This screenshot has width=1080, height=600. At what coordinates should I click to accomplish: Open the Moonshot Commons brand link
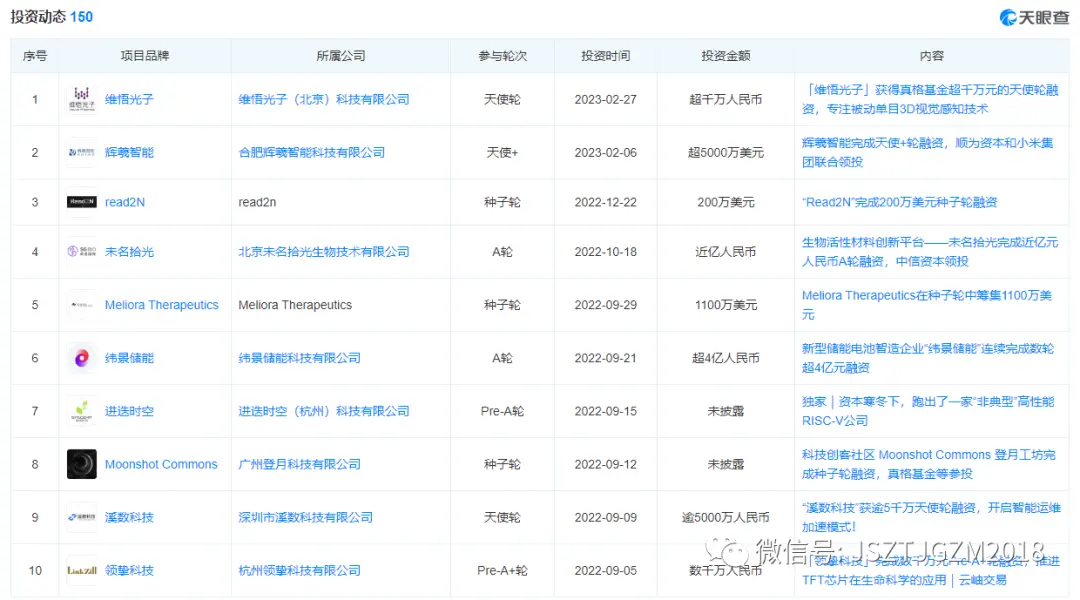click(x=160, y=464)
